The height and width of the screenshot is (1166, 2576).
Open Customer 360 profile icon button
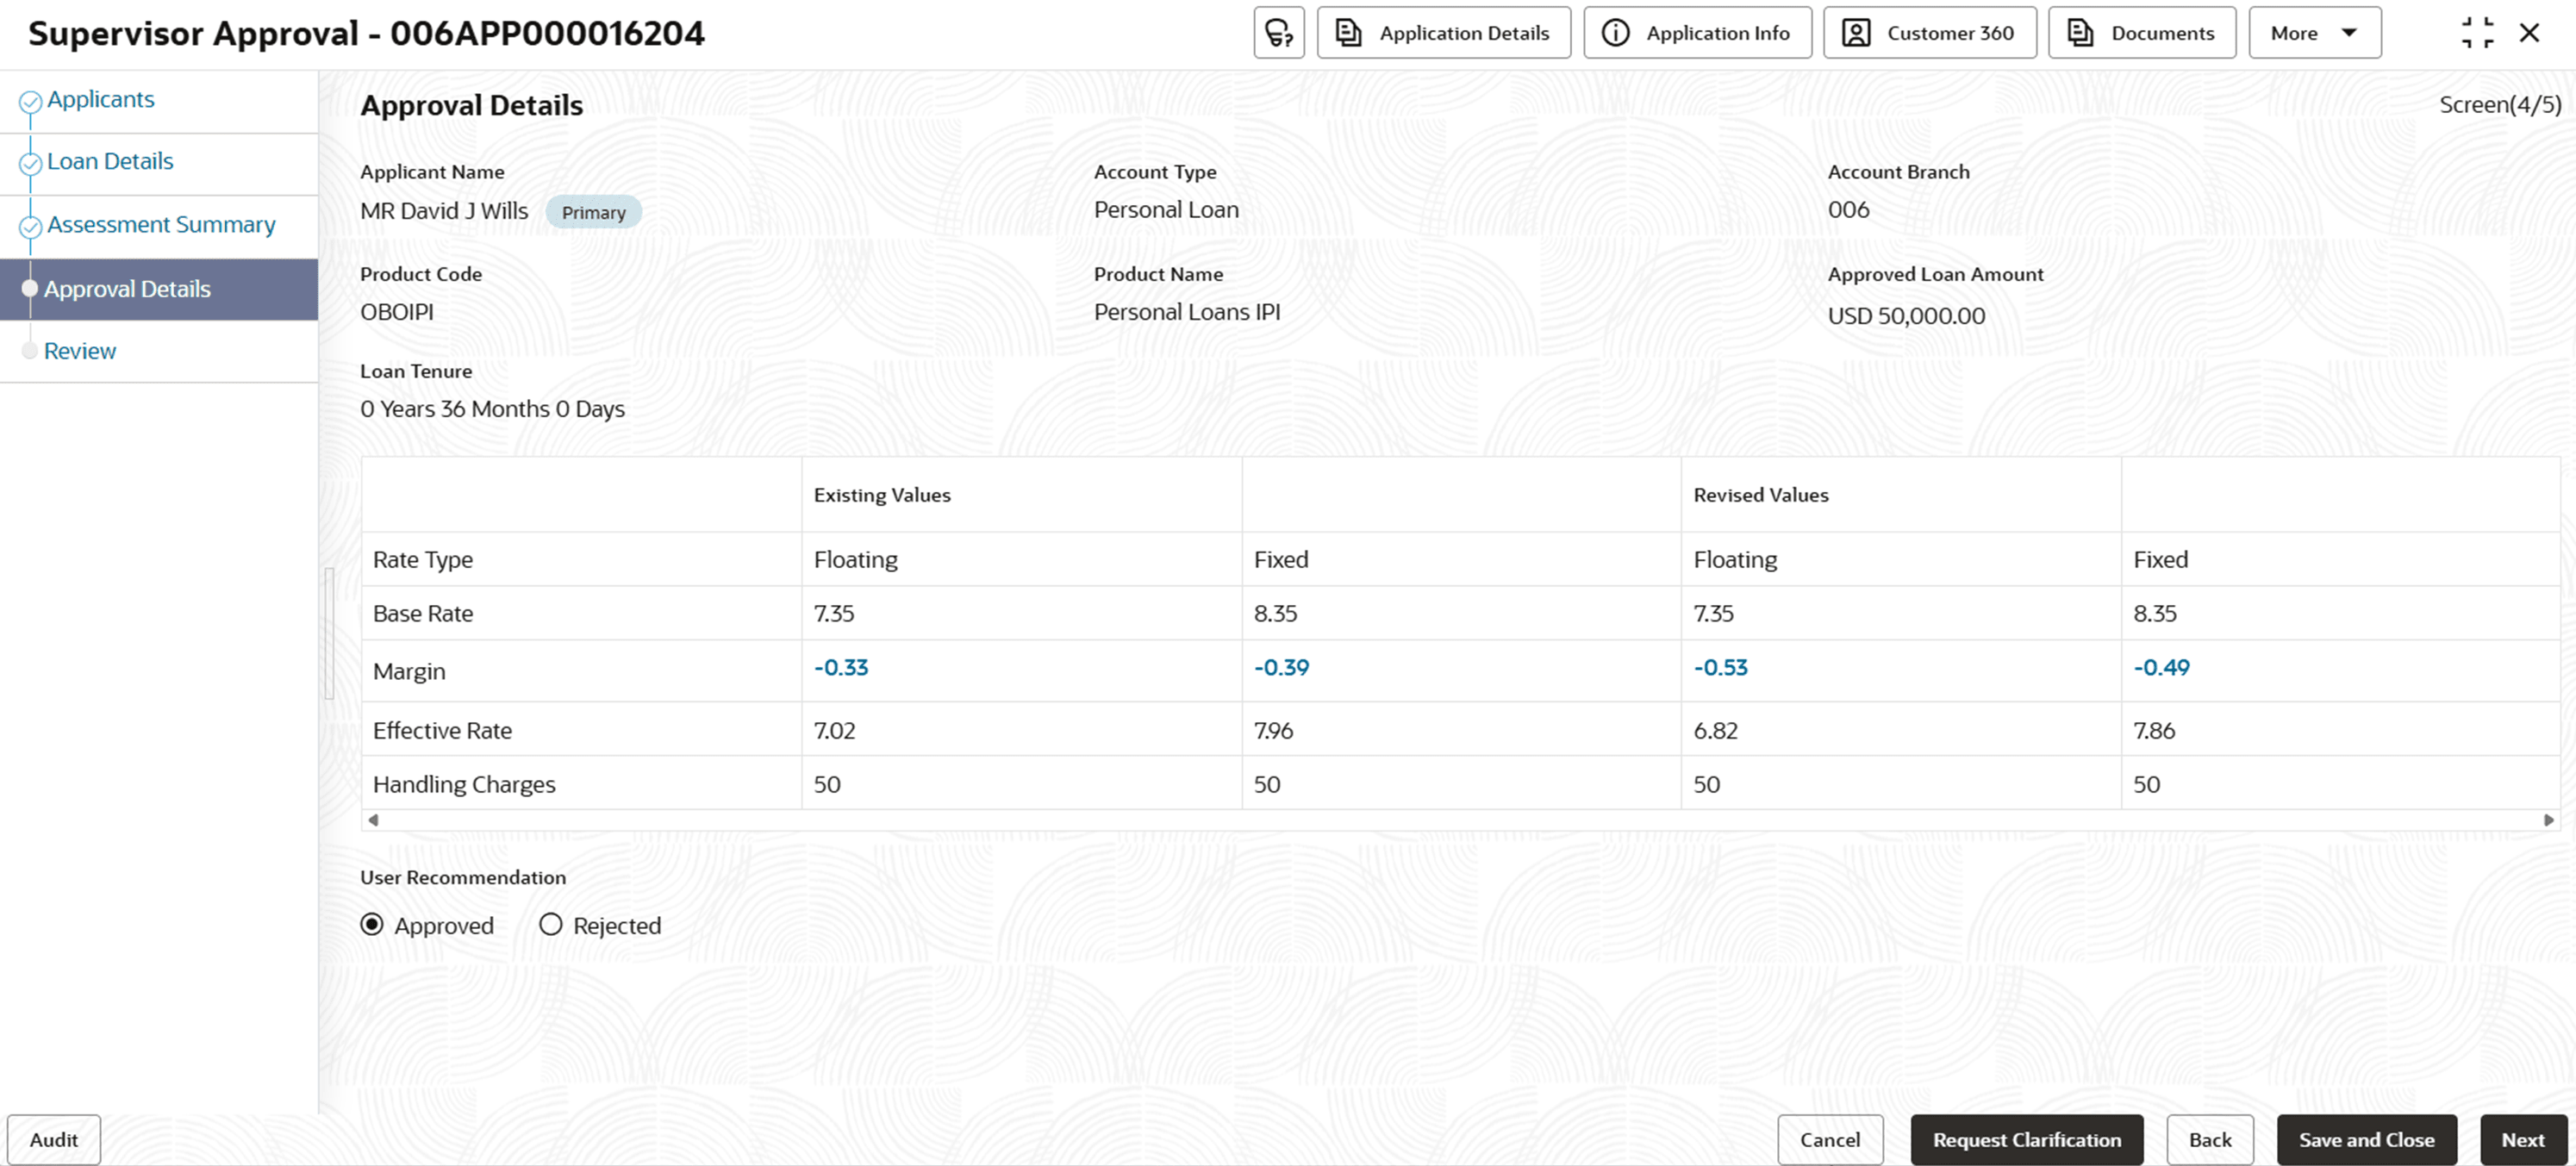pos(1856,33)
